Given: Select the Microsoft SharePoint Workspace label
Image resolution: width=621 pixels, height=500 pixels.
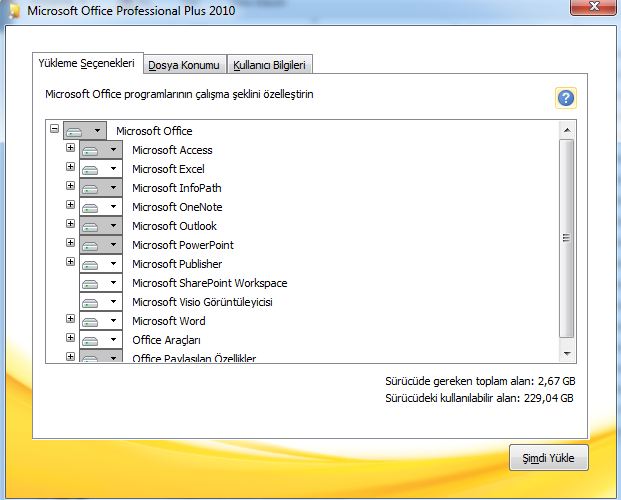Looking at the screenshot, I should (x=210, y=283).
